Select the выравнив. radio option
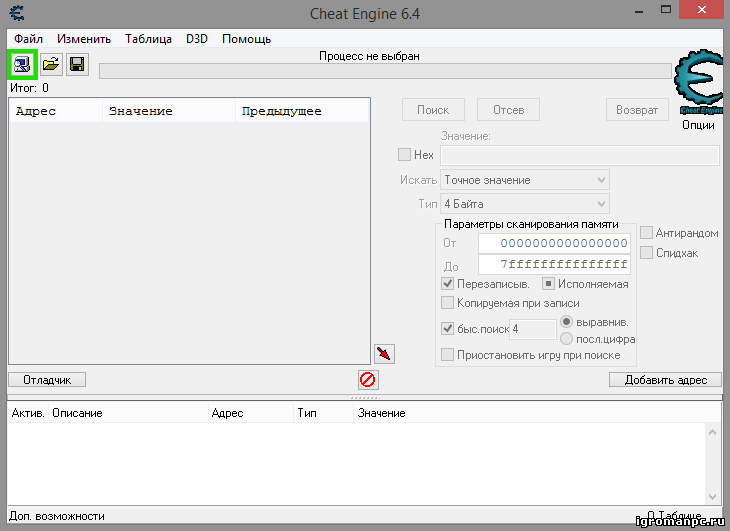 click(x=566, y=322)
